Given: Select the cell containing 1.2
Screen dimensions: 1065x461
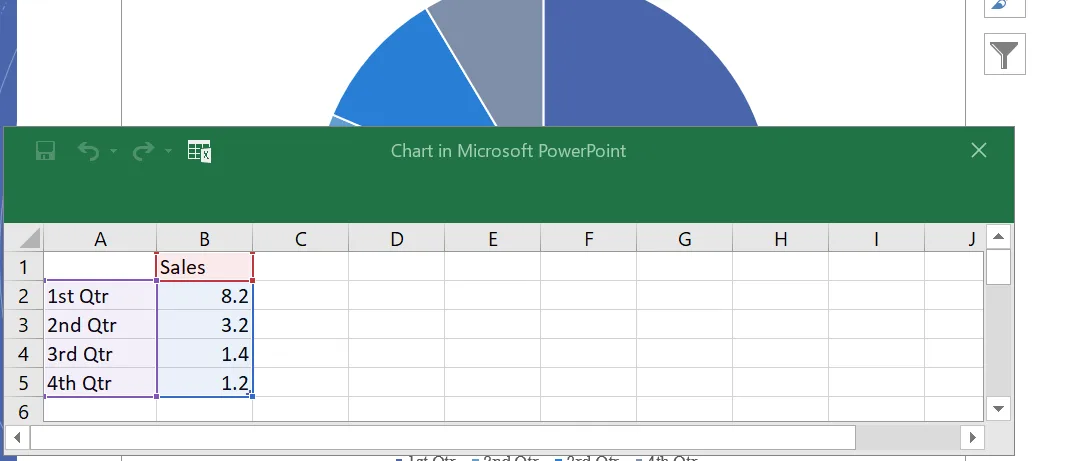Looking at the screenshot, I should (204, 383).
